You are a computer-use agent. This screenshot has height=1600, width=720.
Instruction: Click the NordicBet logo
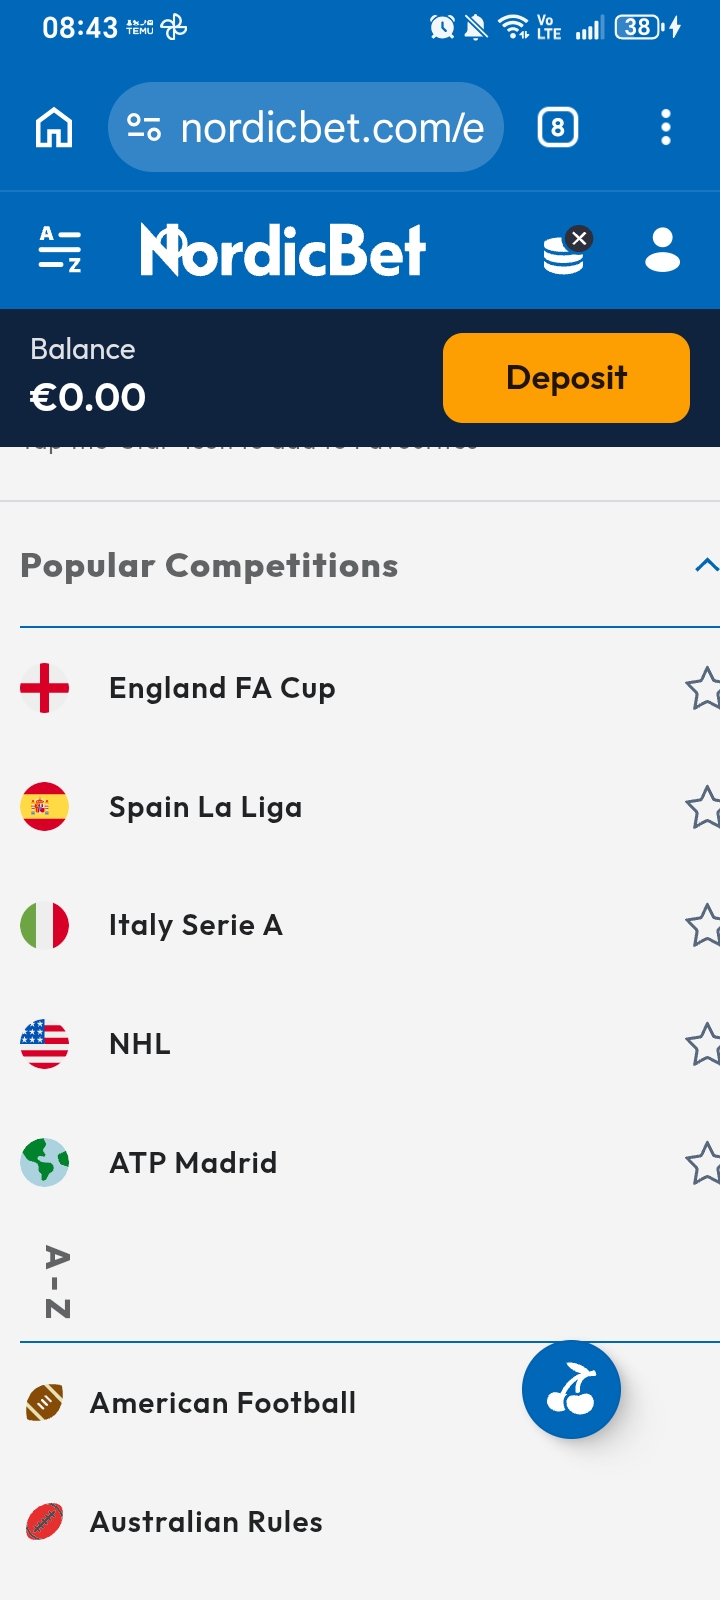coord(283,250)
